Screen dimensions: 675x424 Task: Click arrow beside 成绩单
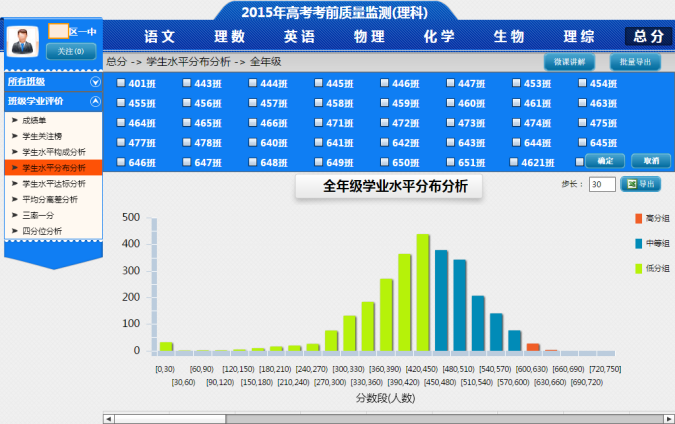click(x=15, y=120)
